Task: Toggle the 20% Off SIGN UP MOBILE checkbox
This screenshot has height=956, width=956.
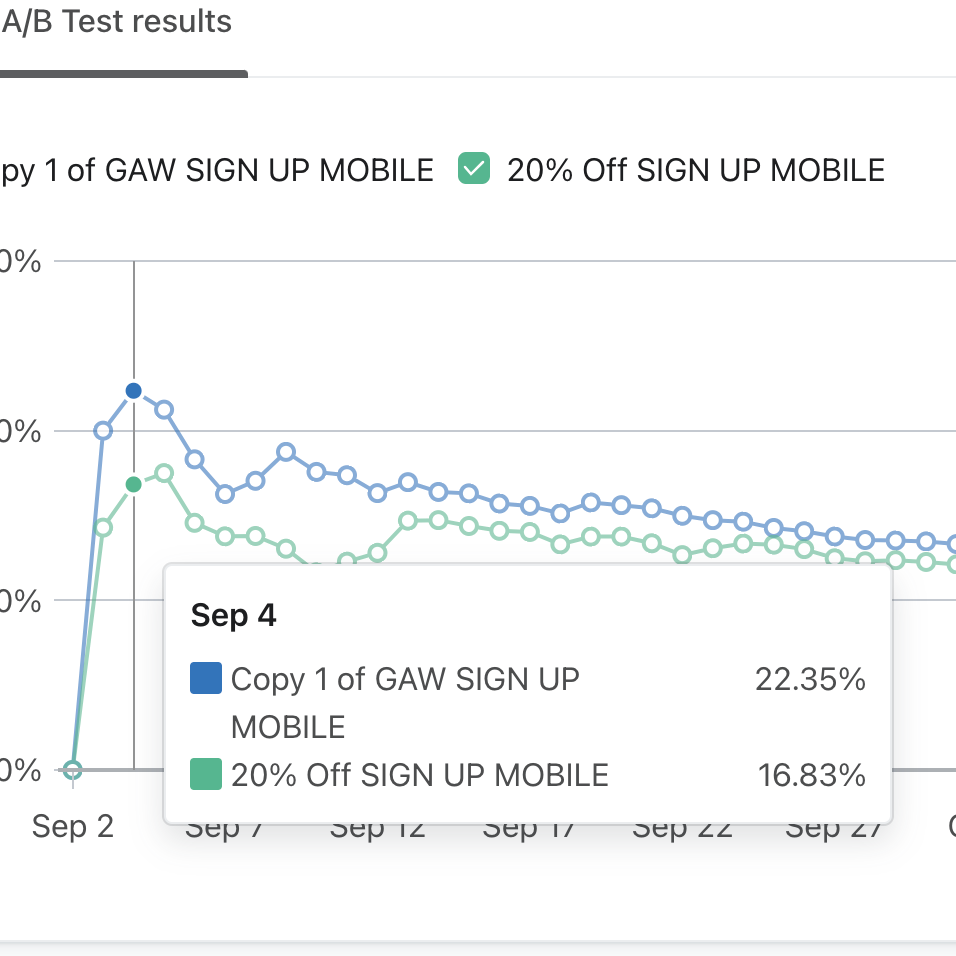Action: pyautogui.click(x=474, y=169)
